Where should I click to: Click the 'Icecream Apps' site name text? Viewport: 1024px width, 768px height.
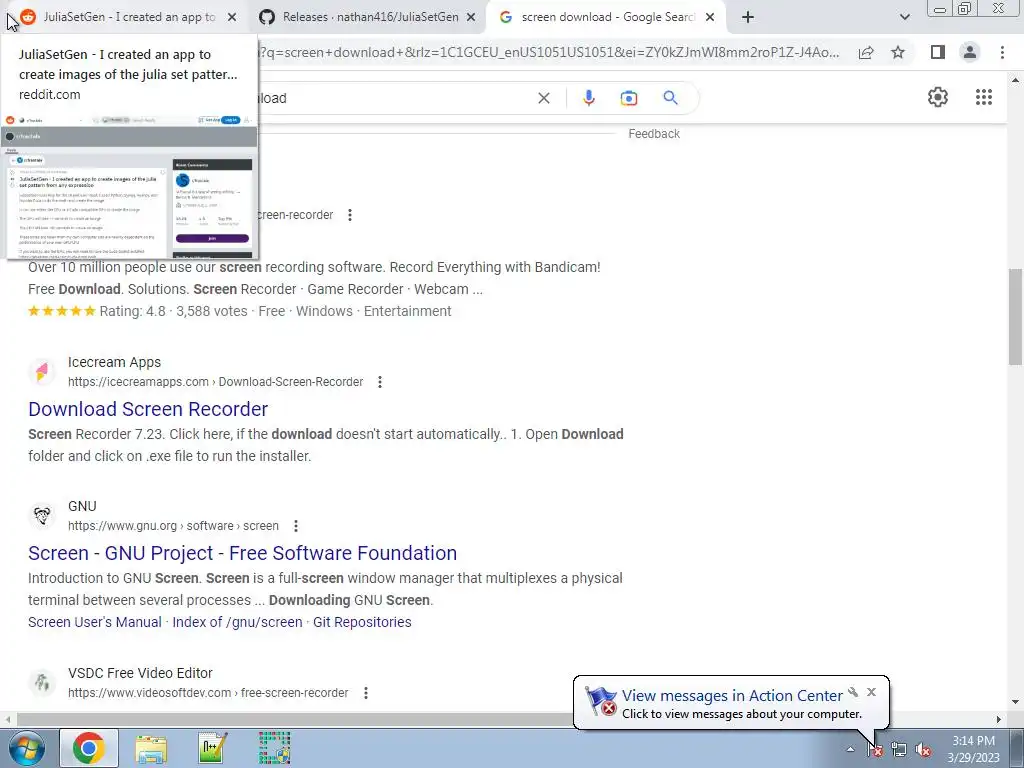[x=114, y=362]
